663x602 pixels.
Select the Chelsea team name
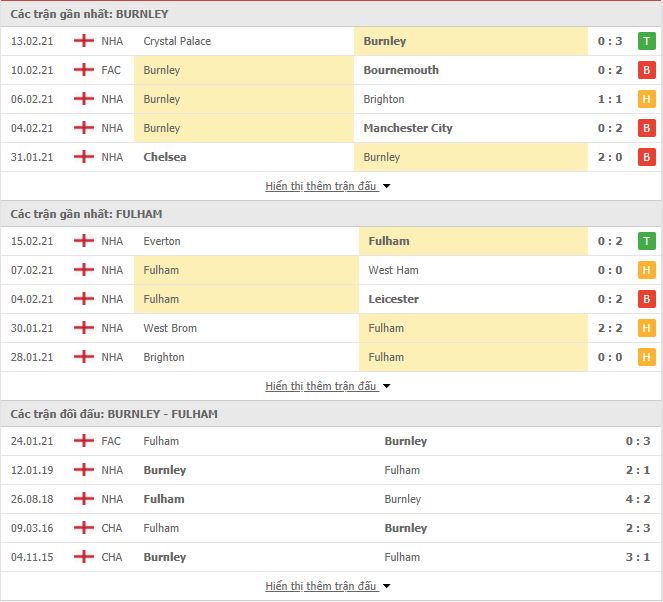point(165,157)
